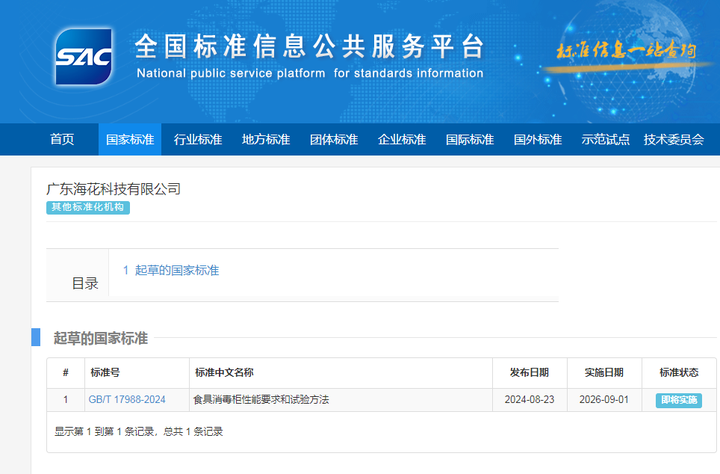Screen dimensions: 720x474
Task: Click the 发布日期 column header
Action: click(529, 372)
